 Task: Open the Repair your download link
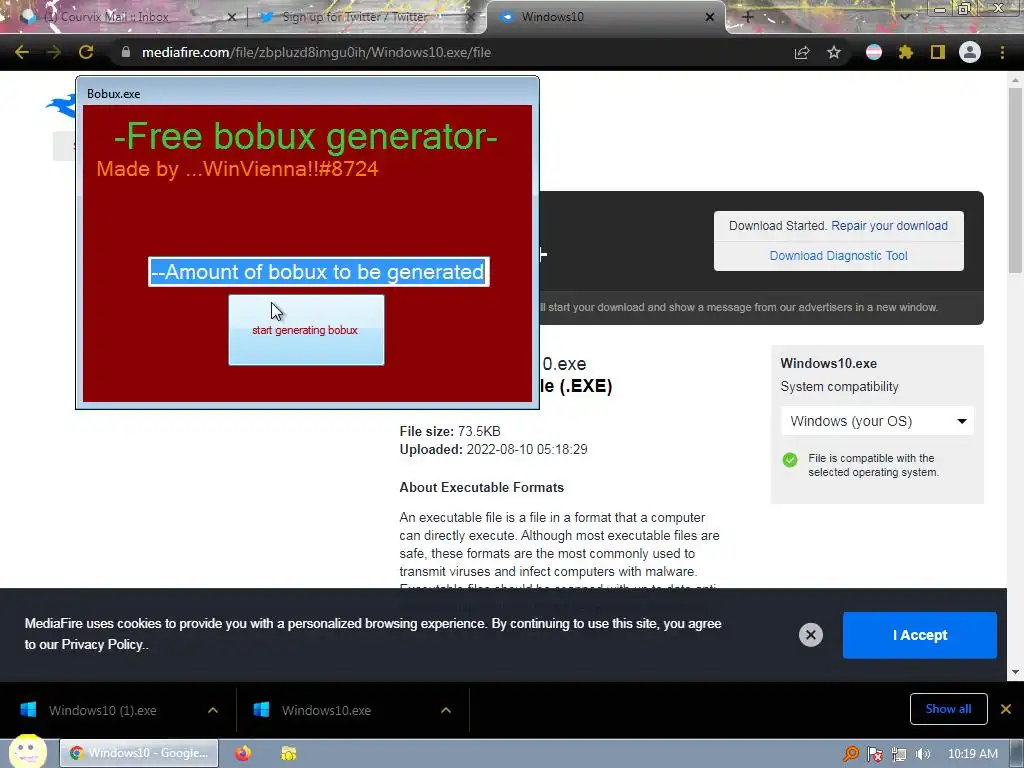coord(889,225)
